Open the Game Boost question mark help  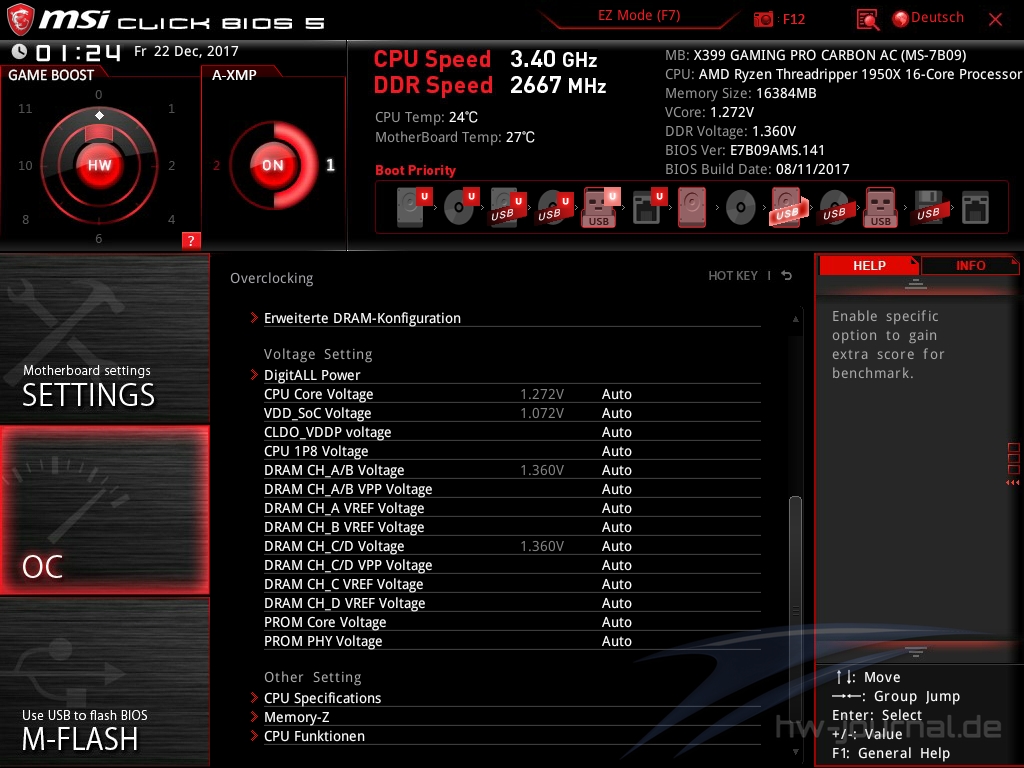pyautogui.click(x=191, y=240)
